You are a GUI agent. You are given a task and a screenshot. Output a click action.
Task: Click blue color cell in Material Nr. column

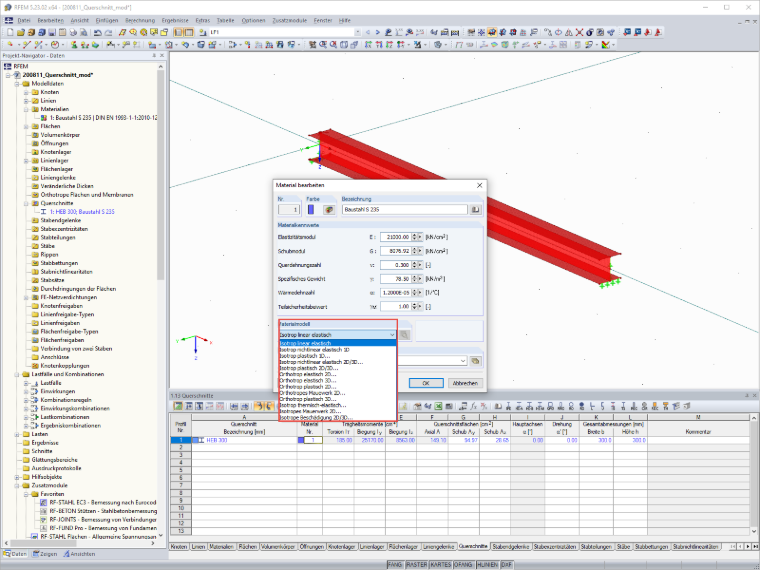(x=301, y=440)
